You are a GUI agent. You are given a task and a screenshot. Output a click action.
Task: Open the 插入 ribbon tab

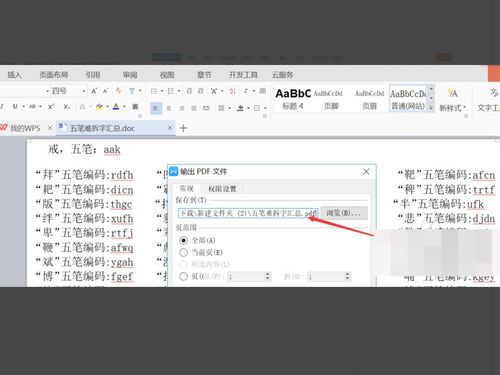(14, 75)
